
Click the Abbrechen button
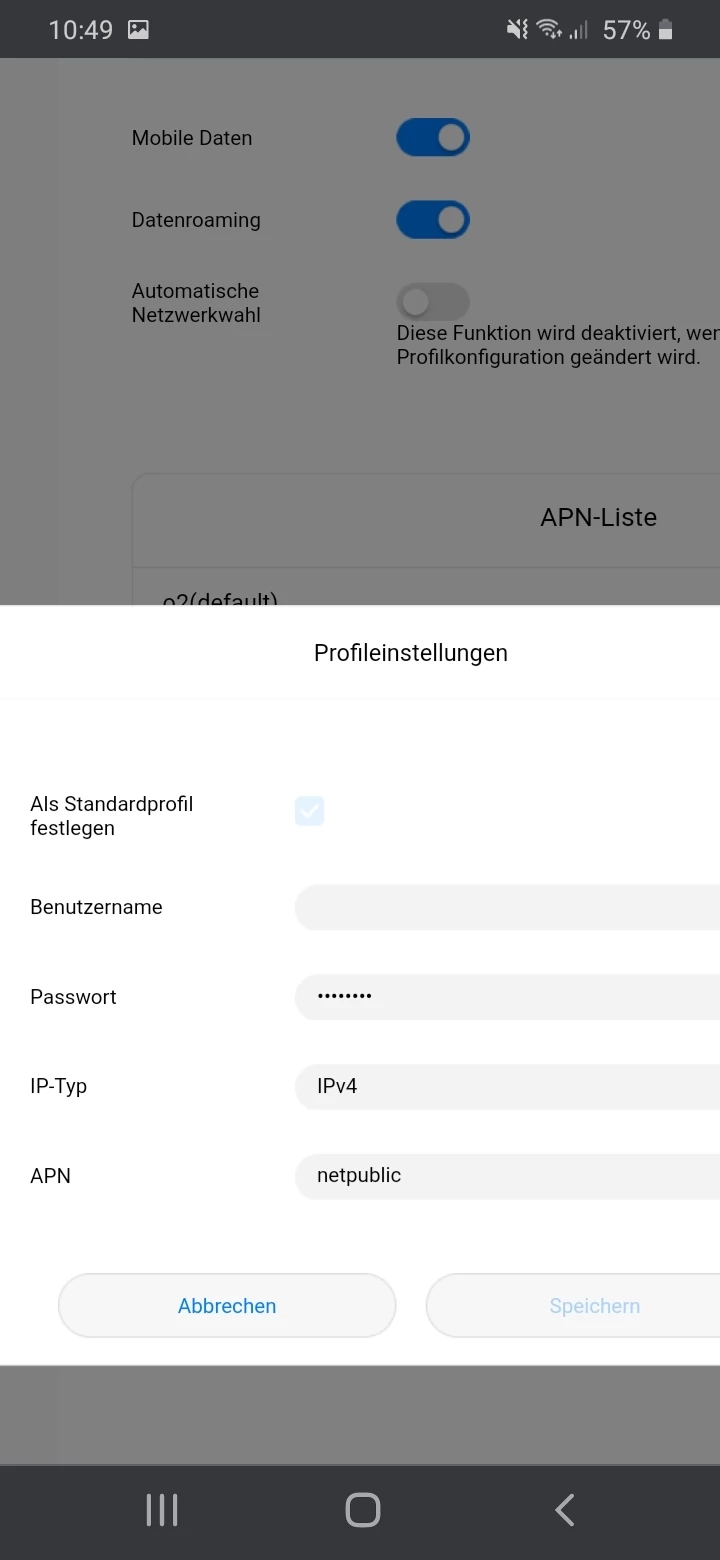pyautogui.click(x=227, y=1305)
